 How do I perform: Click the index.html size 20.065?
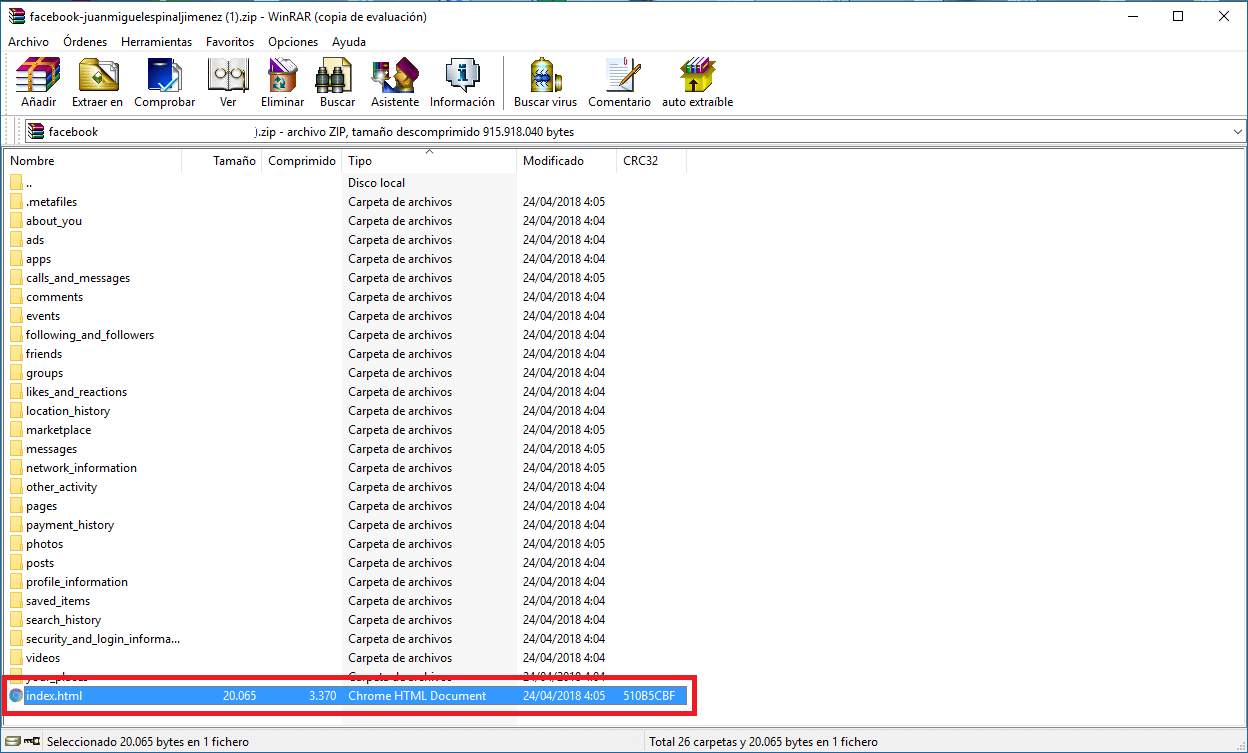(x=239, y=696)
